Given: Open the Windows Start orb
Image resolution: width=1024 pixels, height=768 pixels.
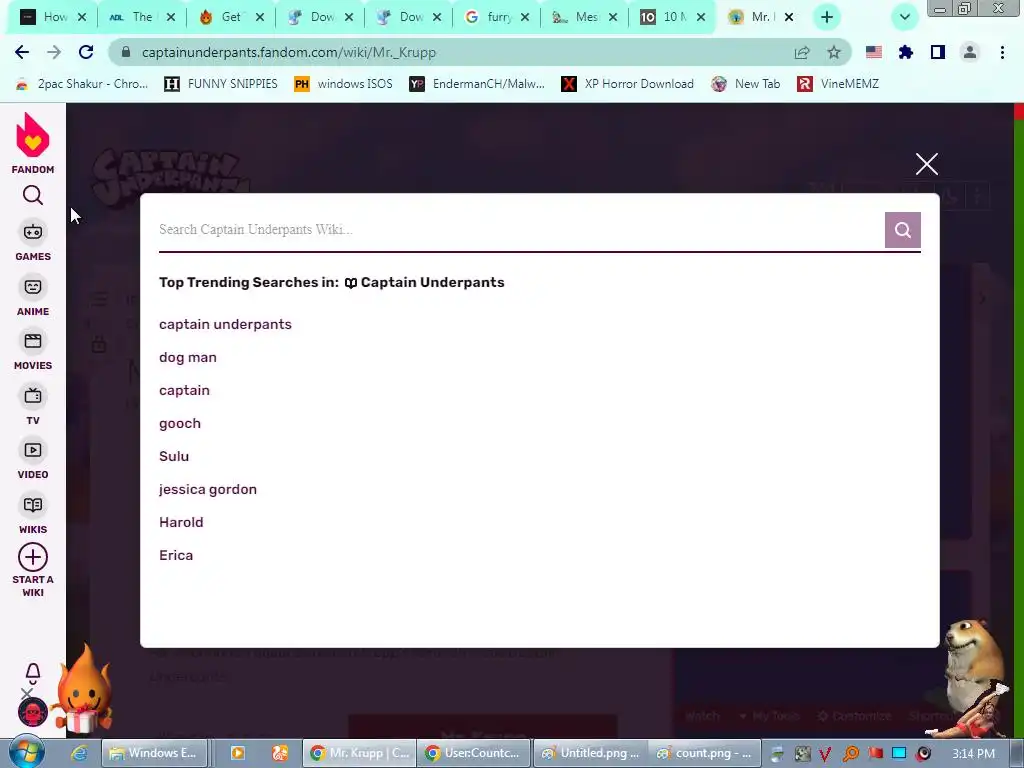Looking at the screenshot, I should tap(26, 752).
